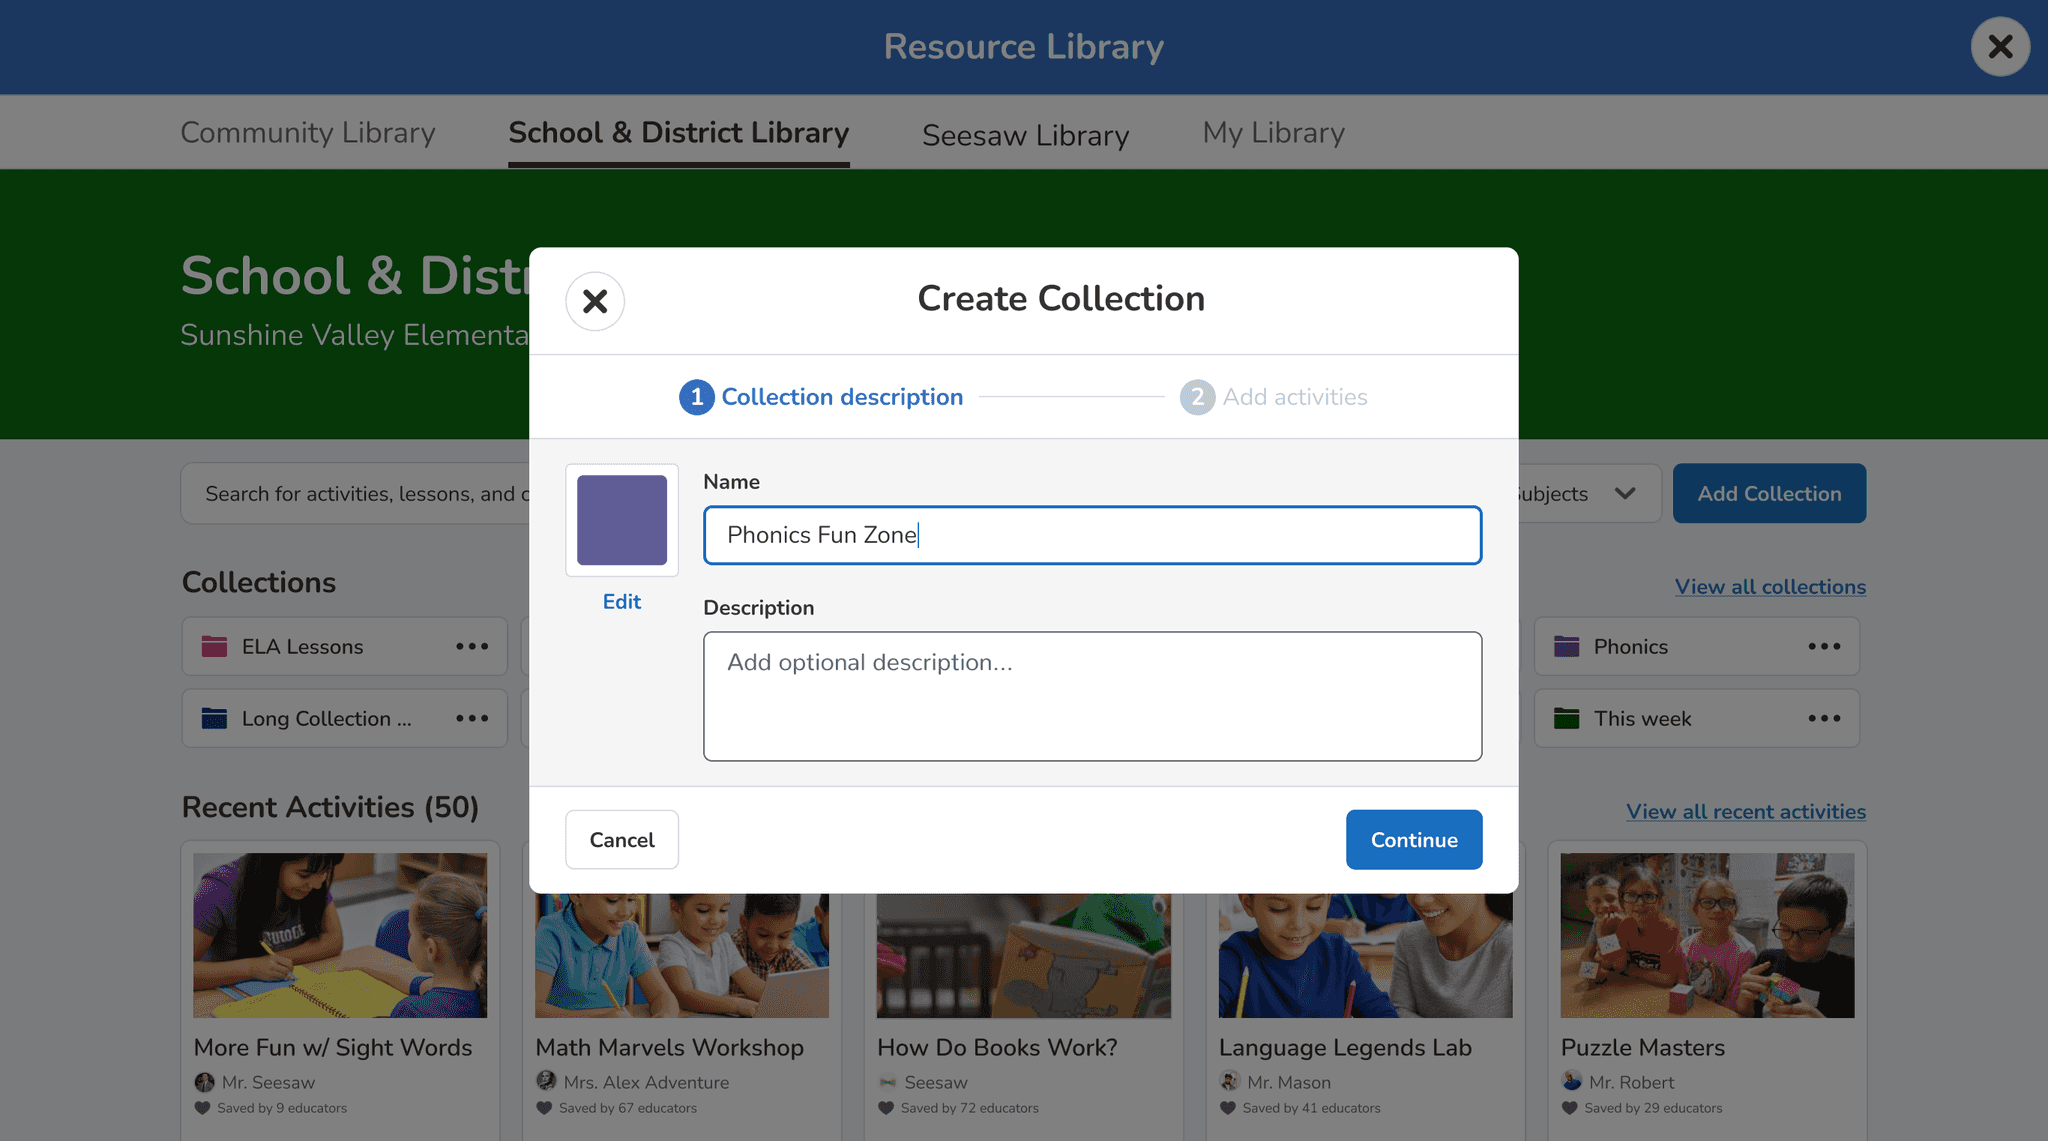Click the Description text area
Viewport: 2048px width, 1141px height.
(x=1092, y=696)
